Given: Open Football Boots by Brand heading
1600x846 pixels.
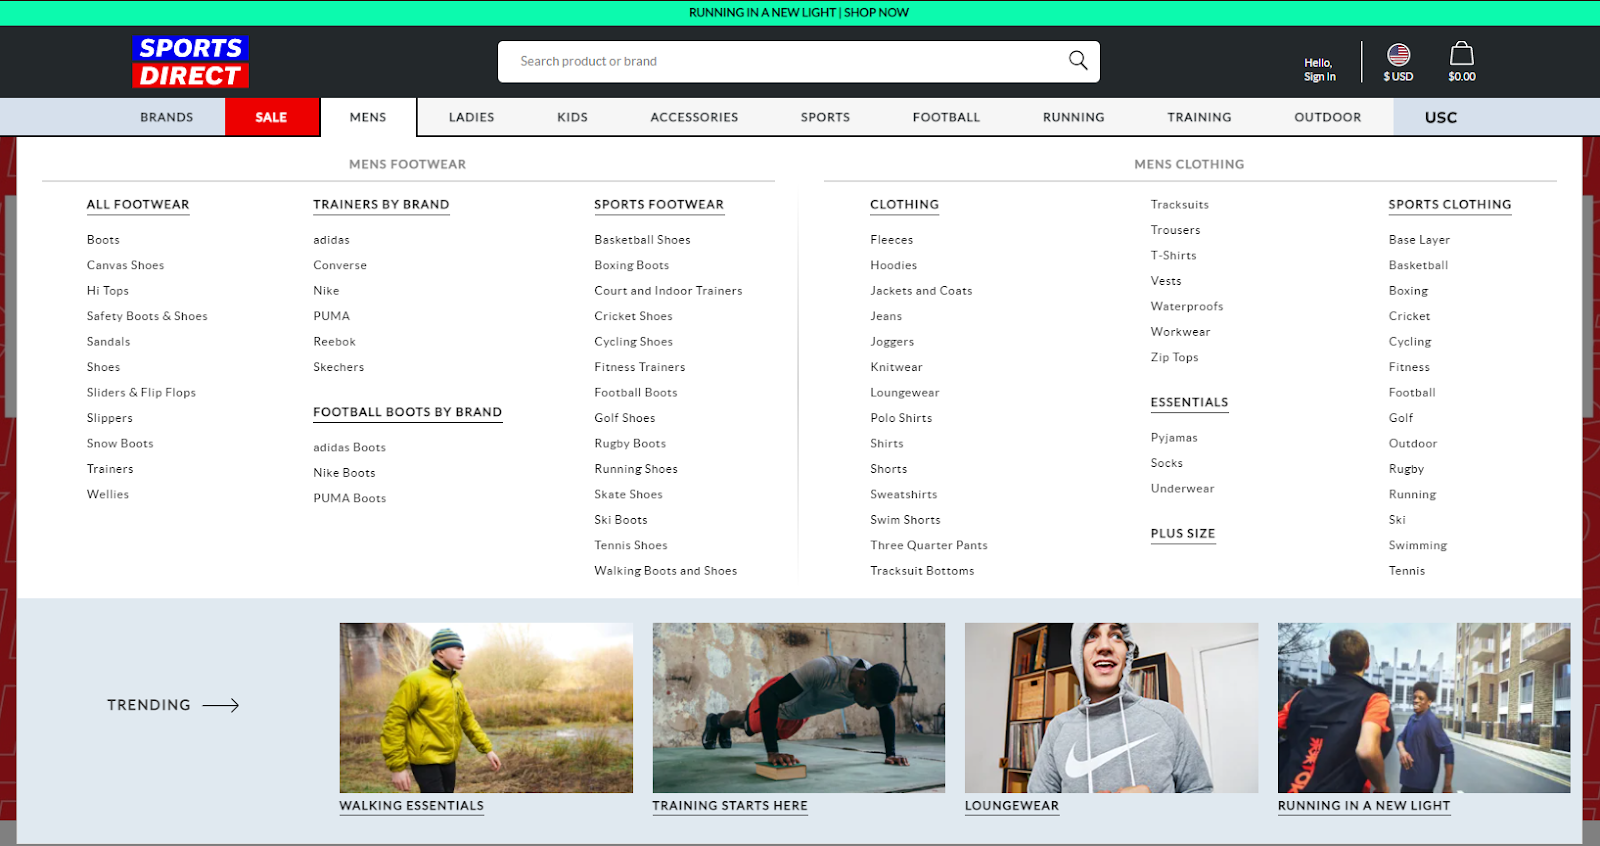Looking at the screenshot, I should [x=408, y=412].
